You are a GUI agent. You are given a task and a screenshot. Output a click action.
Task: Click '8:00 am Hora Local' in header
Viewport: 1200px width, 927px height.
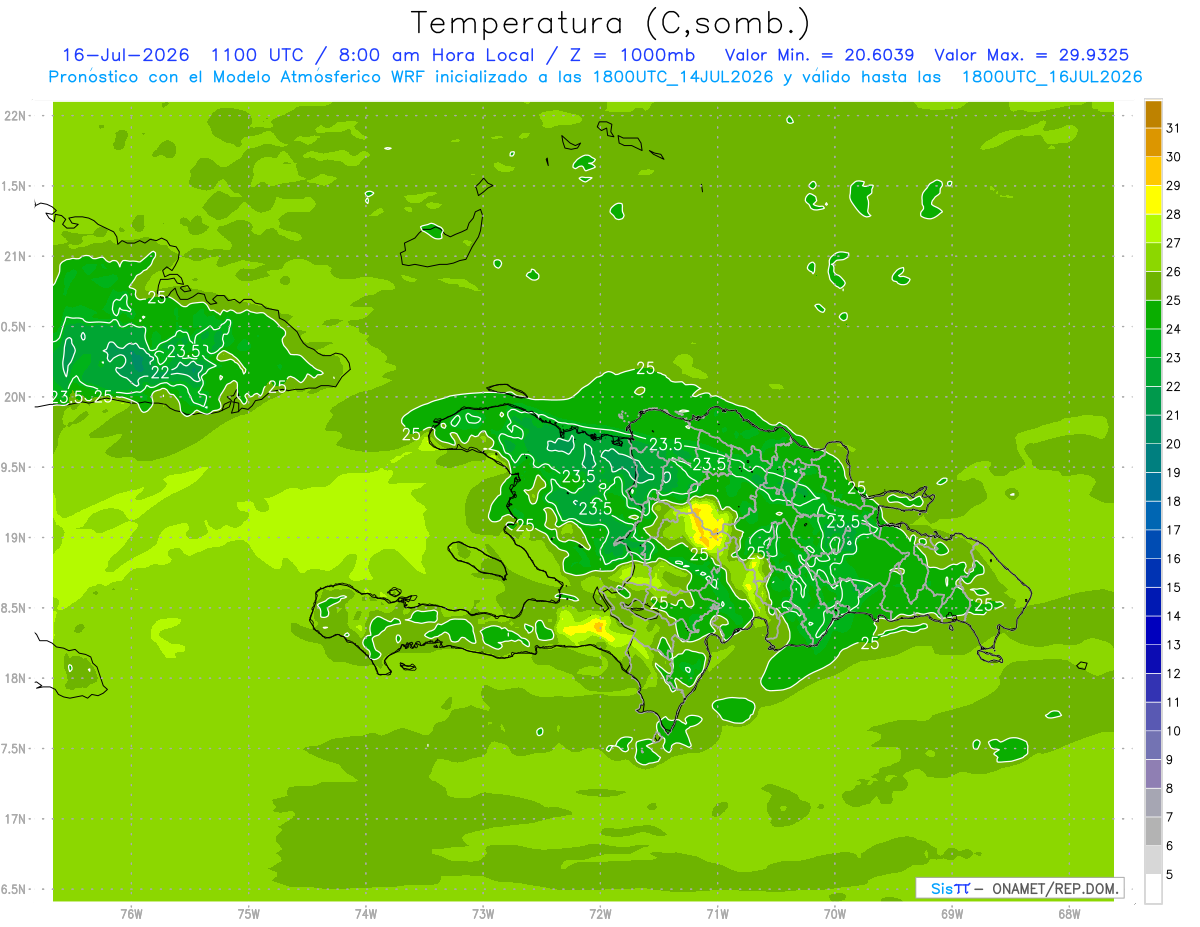click(437, 54)
